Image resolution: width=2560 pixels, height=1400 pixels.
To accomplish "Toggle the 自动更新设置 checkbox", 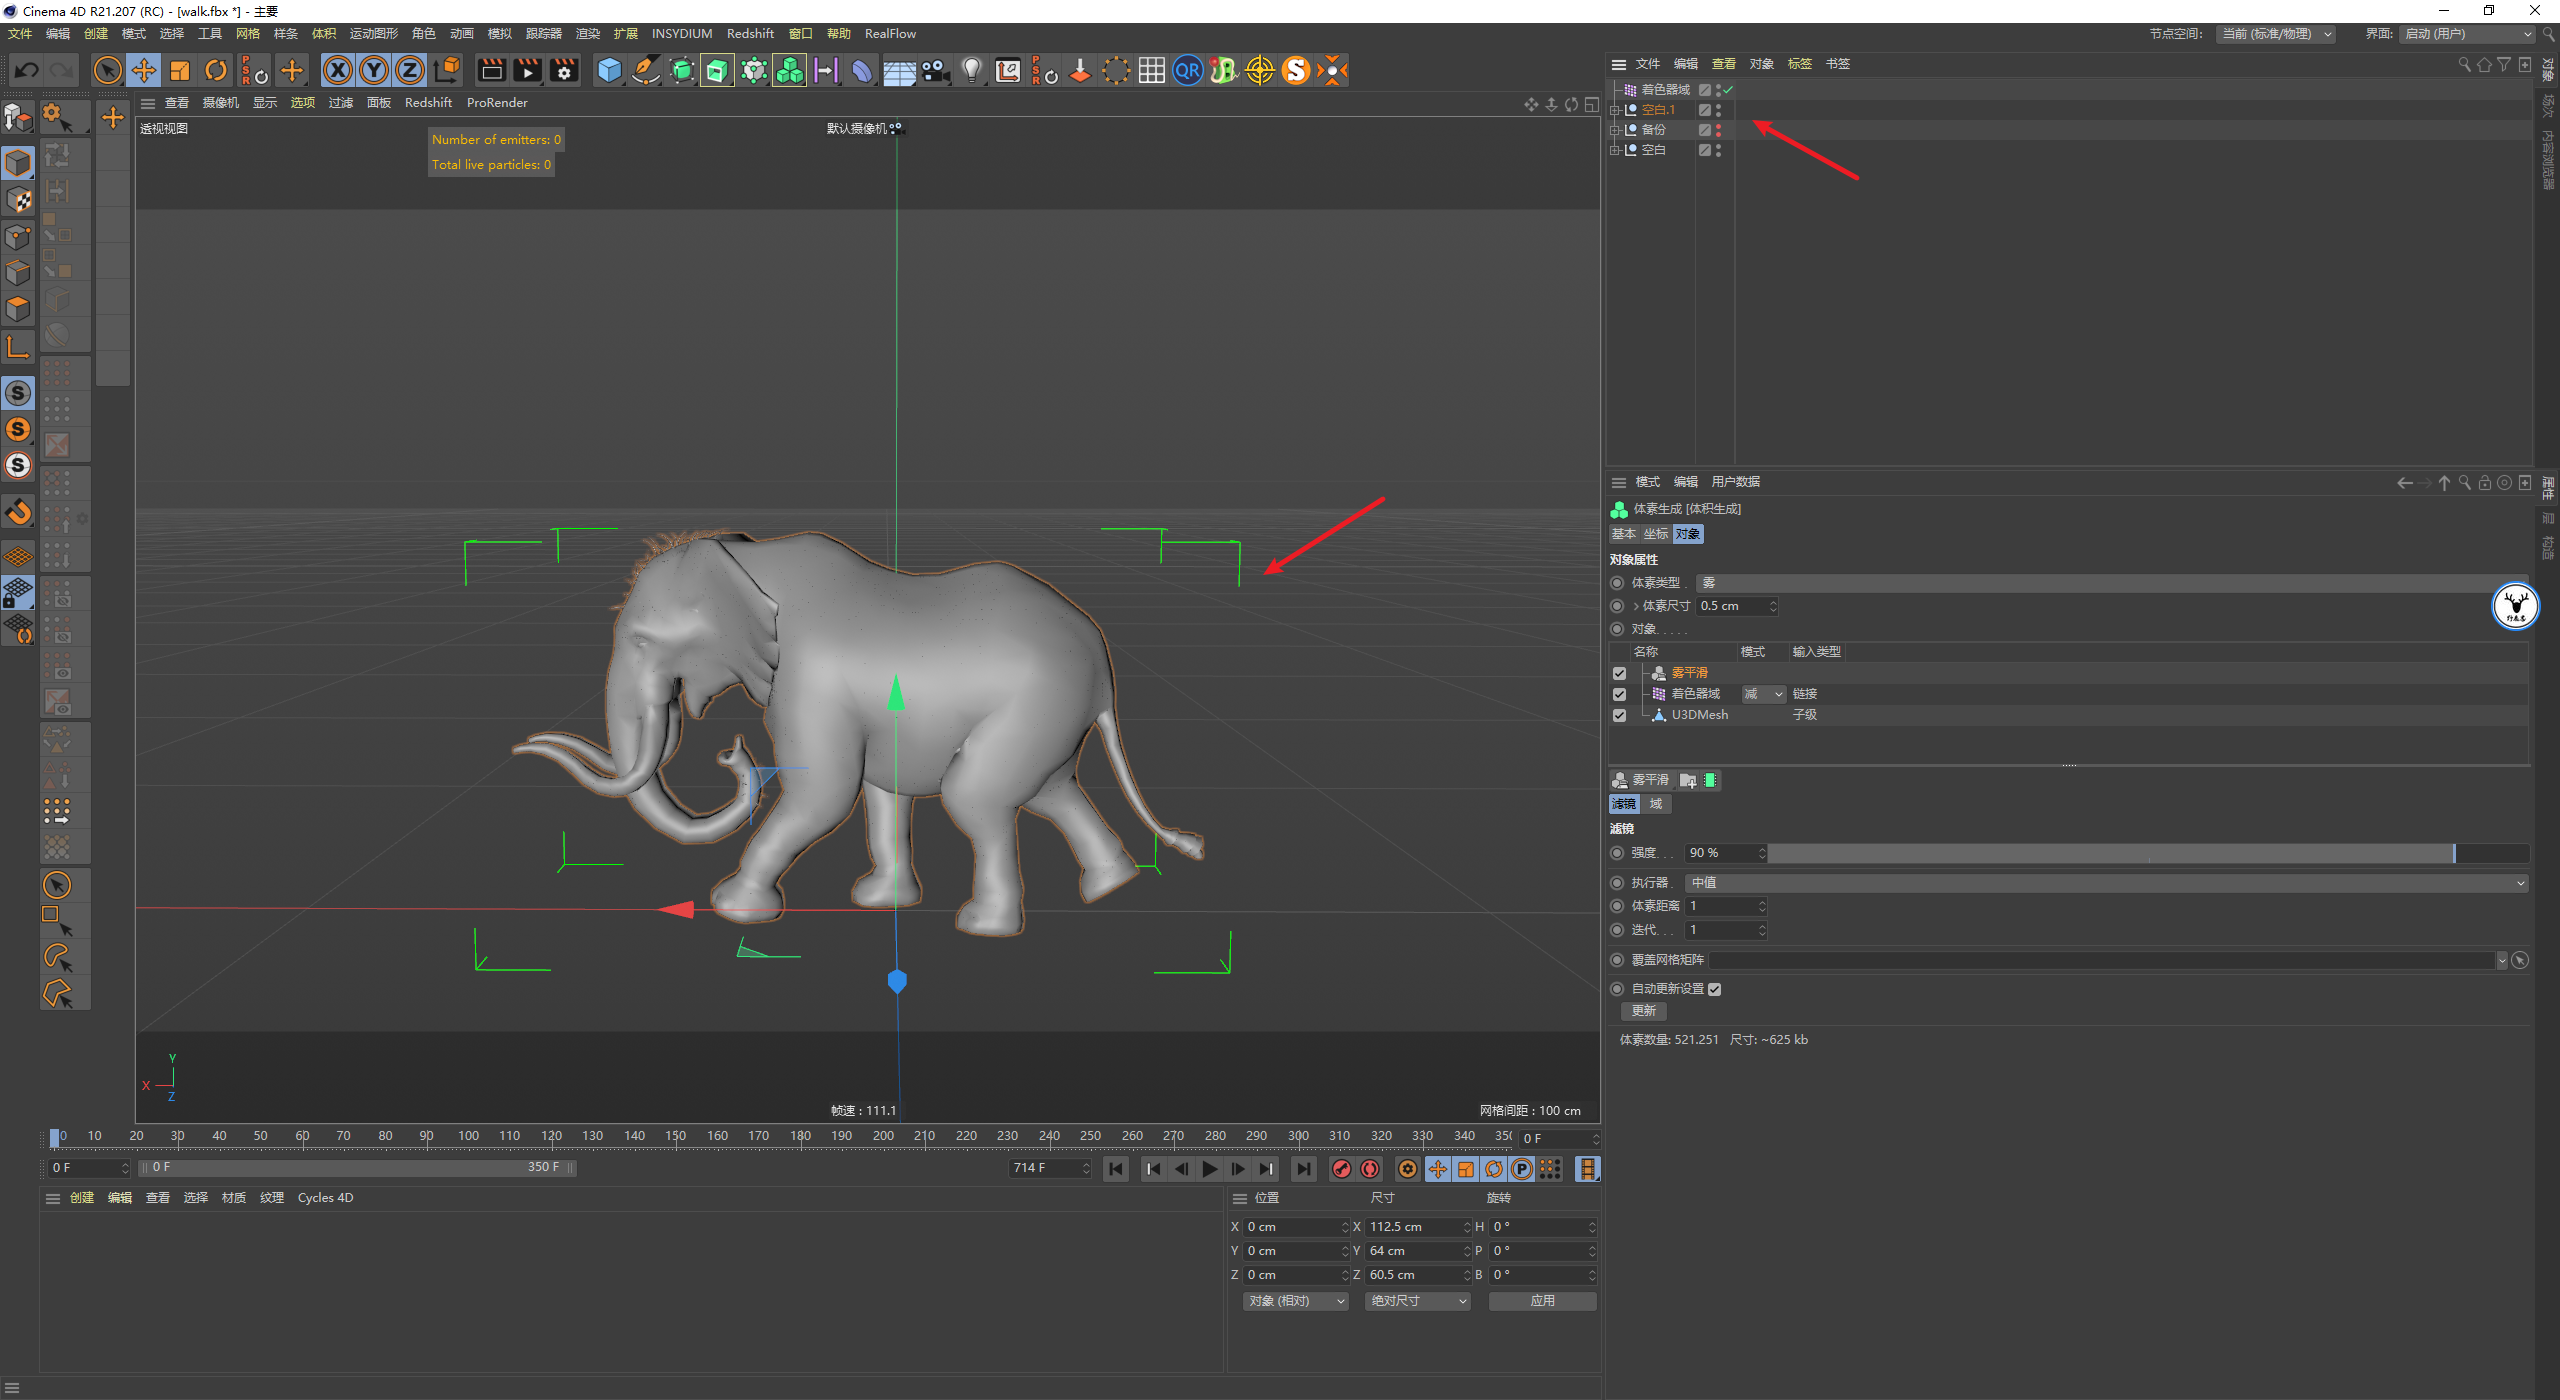I will click(x=1715, y=989).
